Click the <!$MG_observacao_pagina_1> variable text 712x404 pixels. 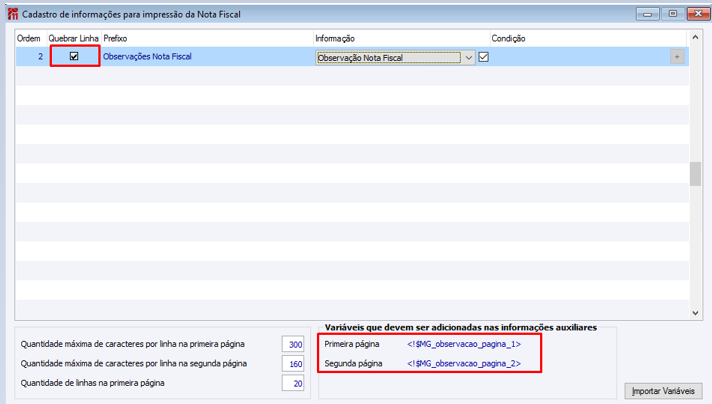(464, 344)
